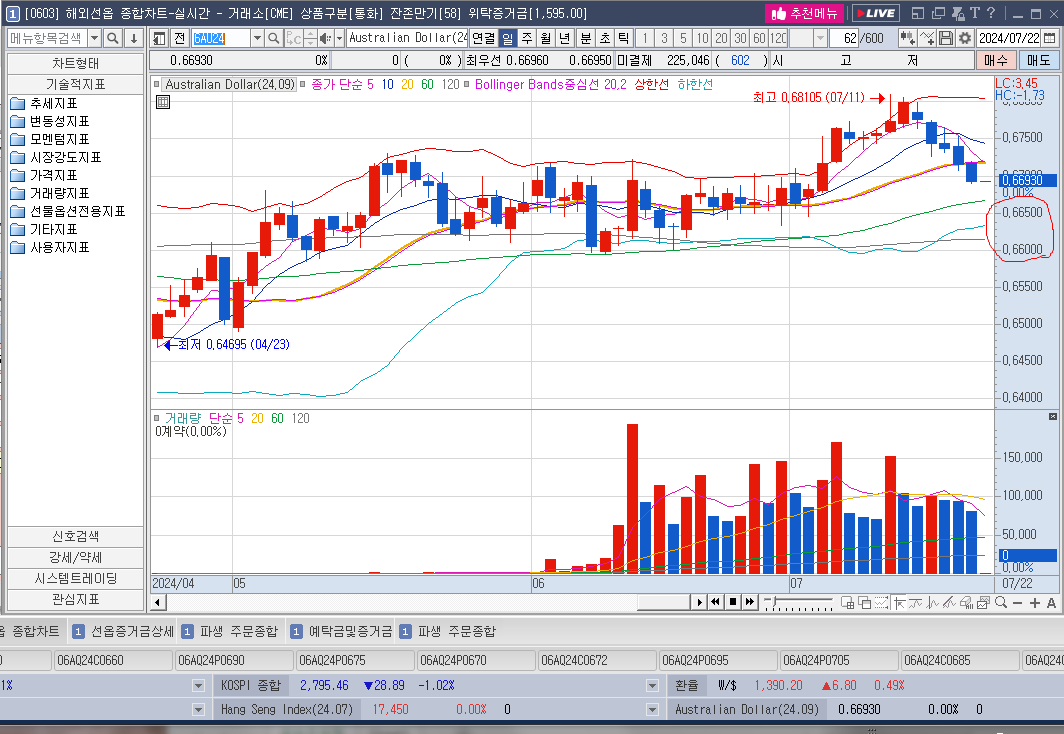The height and width of the screenshot is (734, 1064).
Task: Click the plus zoom-in icon below chart
Action: 1034,602
